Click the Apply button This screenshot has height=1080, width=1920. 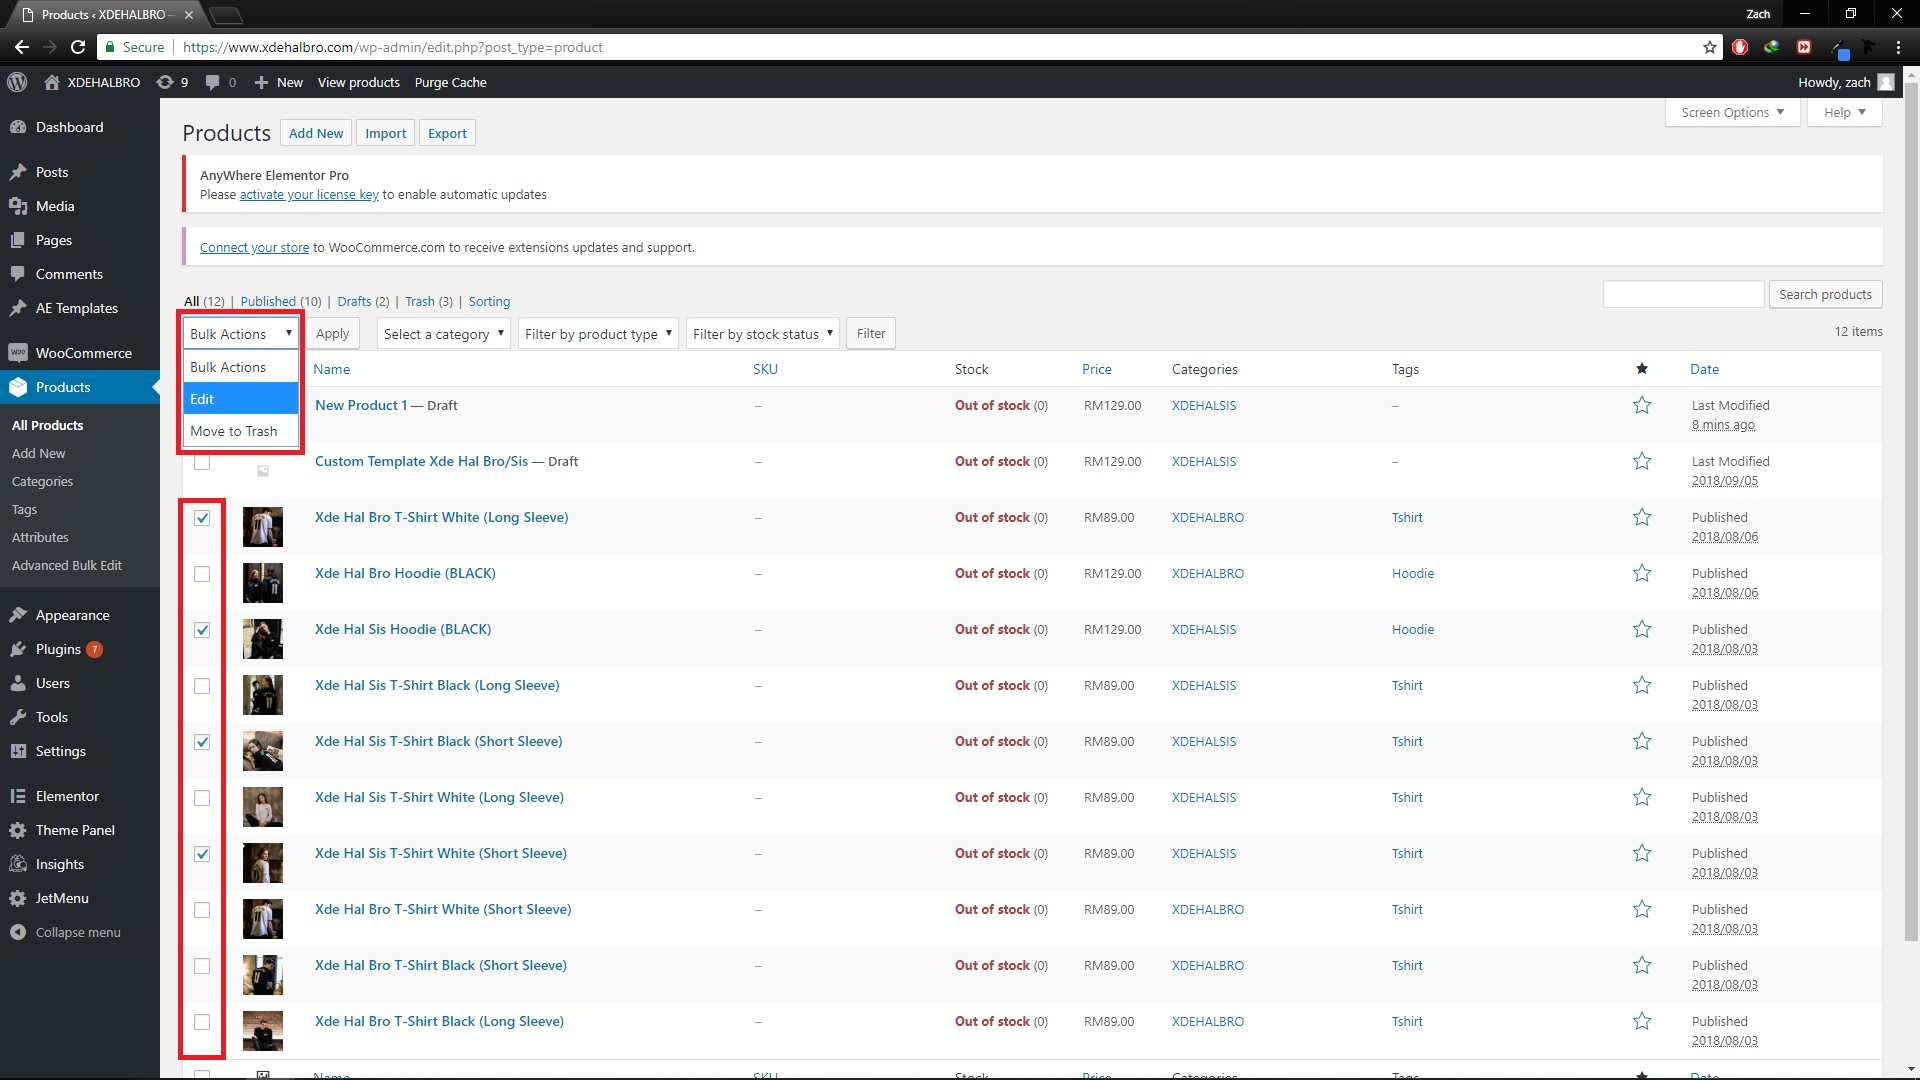click(332, 334)
